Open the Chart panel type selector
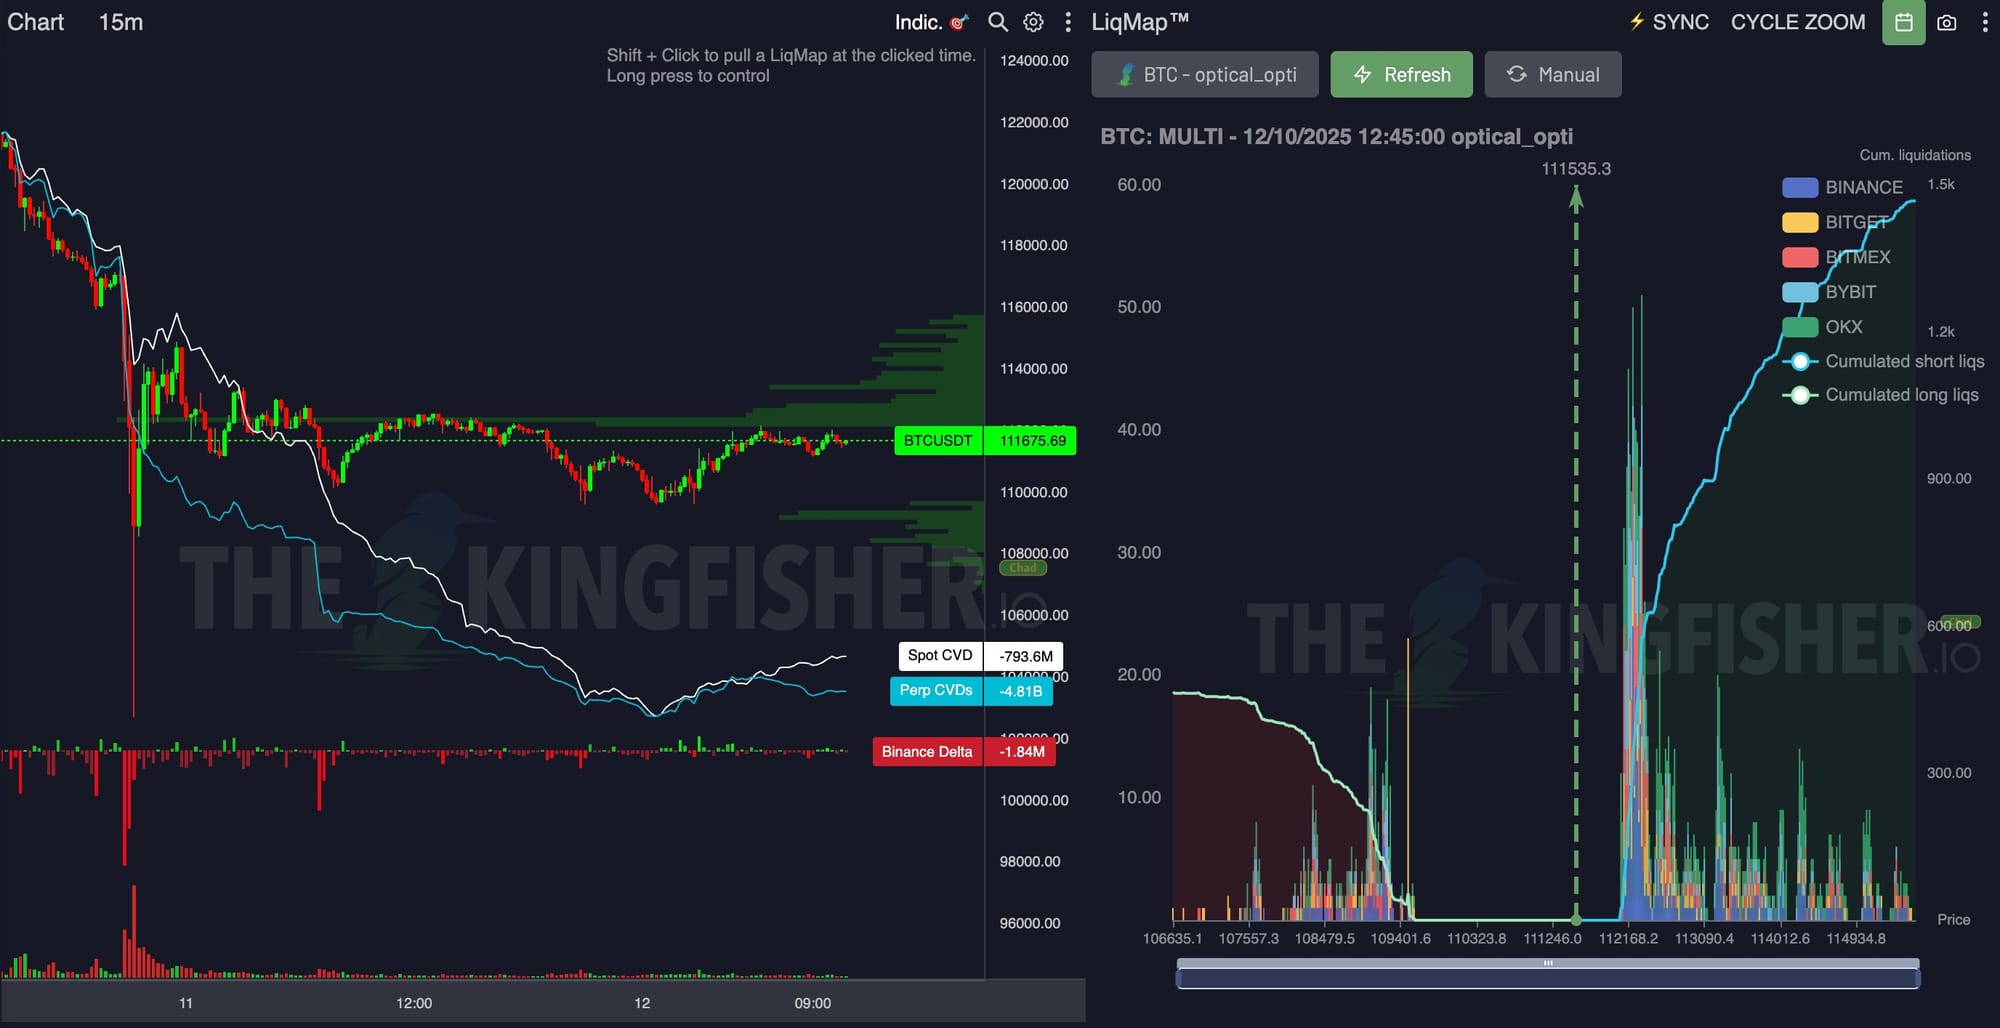Viewport: 2000px width, 1028px height. click(x=36, y=22)
